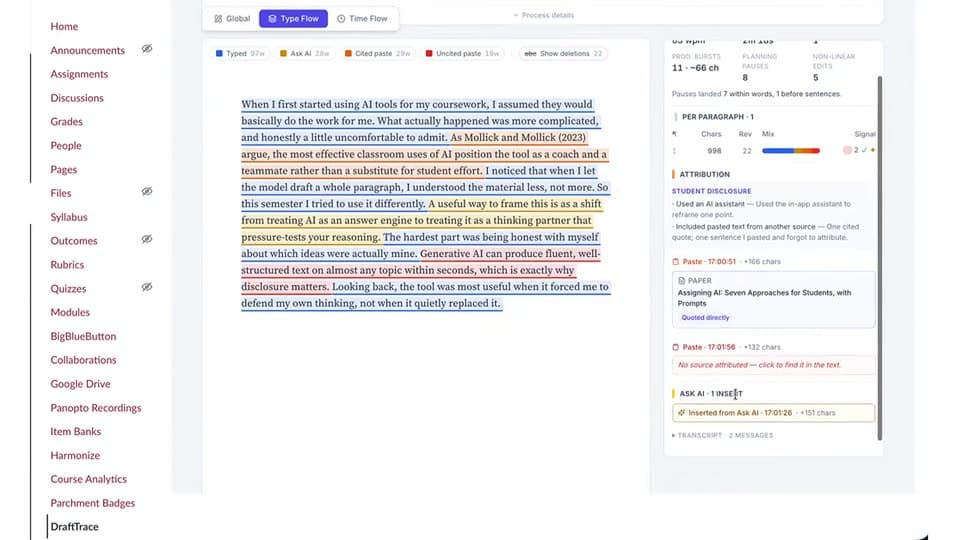Click the Type Flow layers icon

(x=272, y=19)
